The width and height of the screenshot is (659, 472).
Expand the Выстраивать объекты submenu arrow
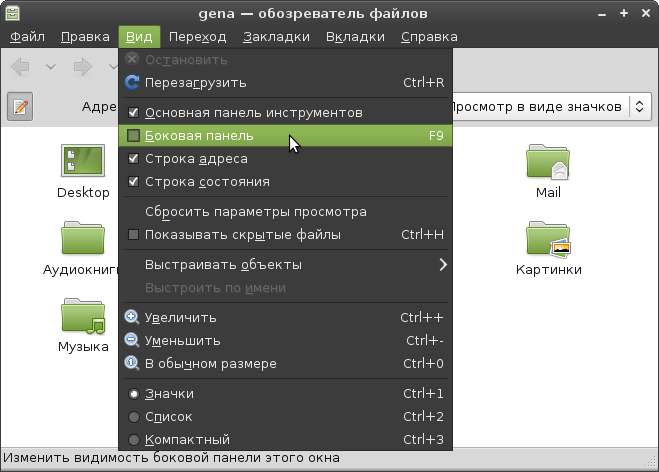pyautogui.click(x=443, y=265)
